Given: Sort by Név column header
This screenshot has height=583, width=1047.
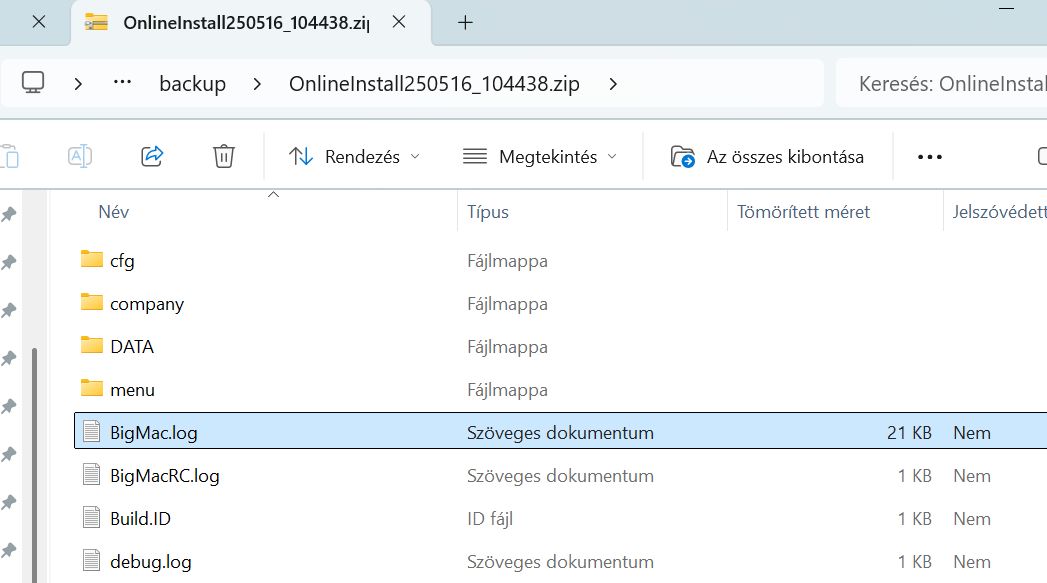Looking at the screenshot, I should click(114, 212).
